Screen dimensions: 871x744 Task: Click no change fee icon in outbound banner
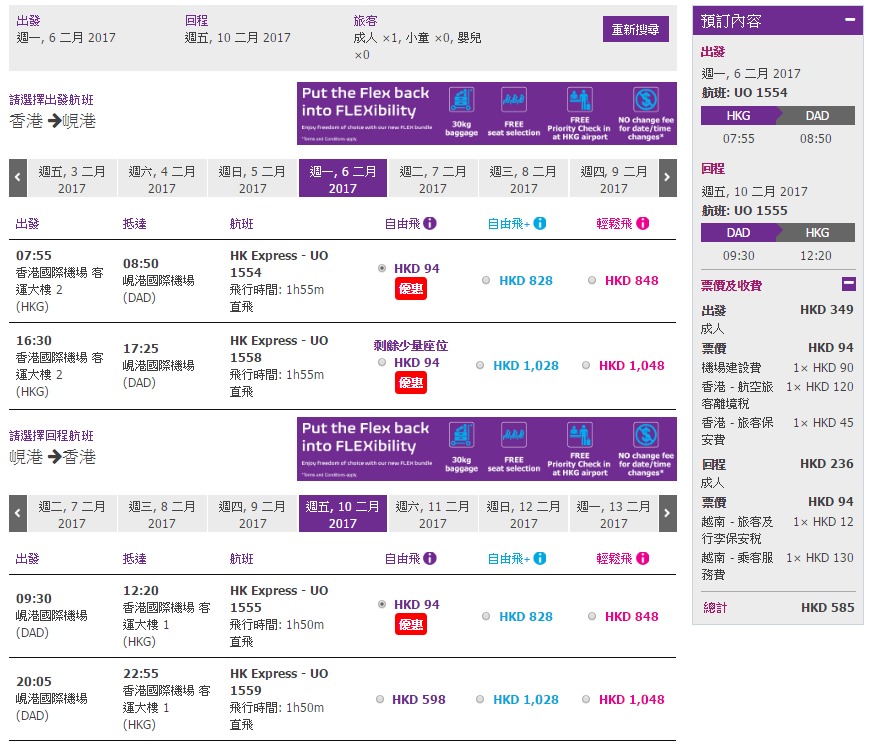(x=645, y=101)
